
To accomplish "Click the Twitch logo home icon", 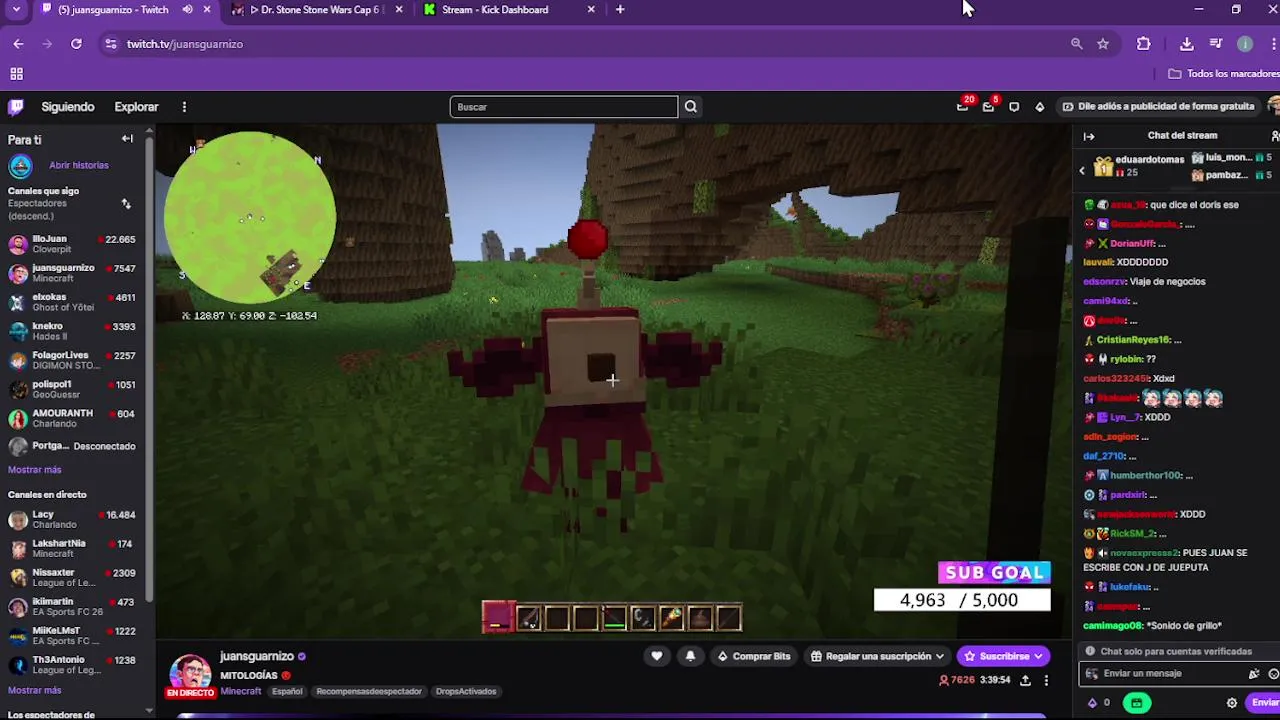I will 16,107.
